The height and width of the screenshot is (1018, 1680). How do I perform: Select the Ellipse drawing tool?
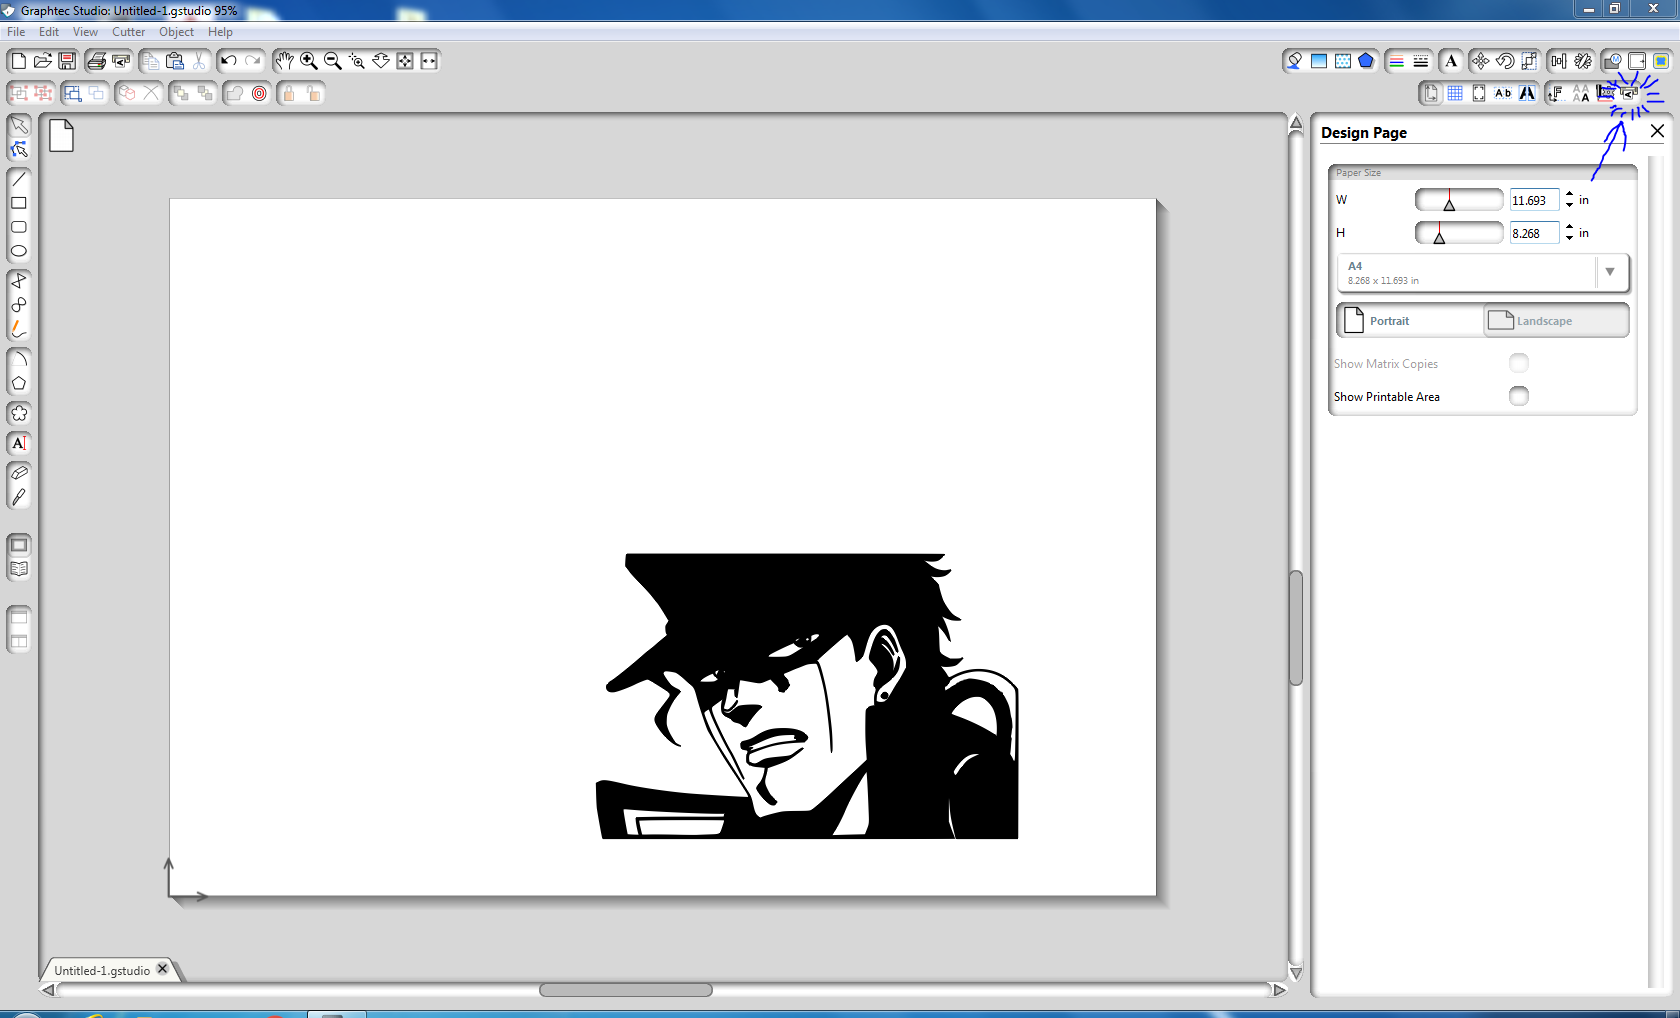(19, 251)
